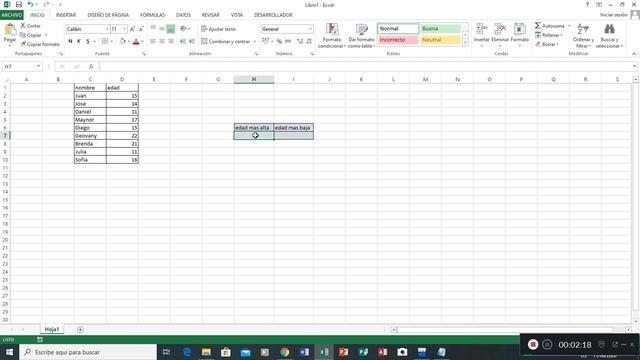Viewport: 640px width, 360px height.
Task: Open Ordenar y filtrar menu
Action: [583, 36]
